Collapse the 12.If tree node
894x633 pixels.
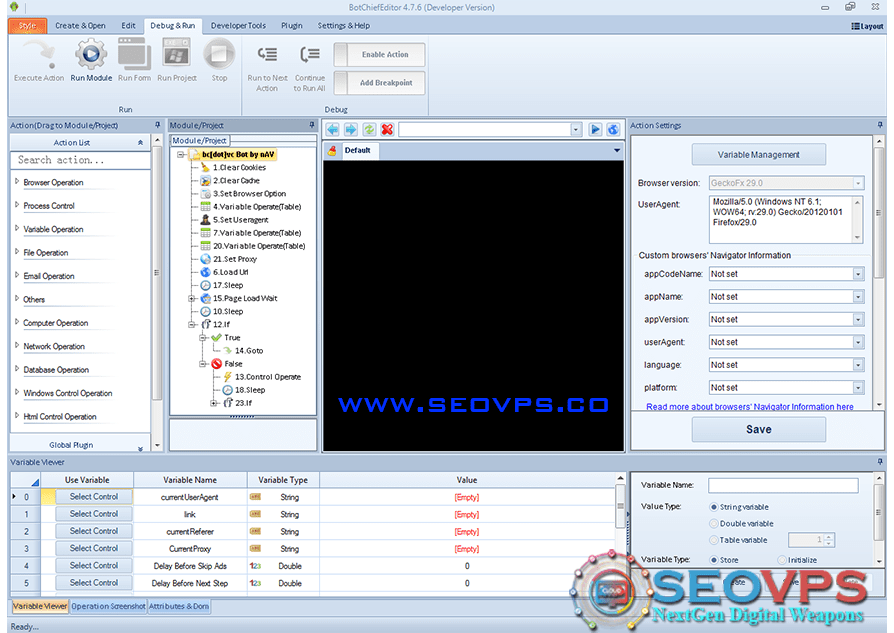tap(193, 324)
